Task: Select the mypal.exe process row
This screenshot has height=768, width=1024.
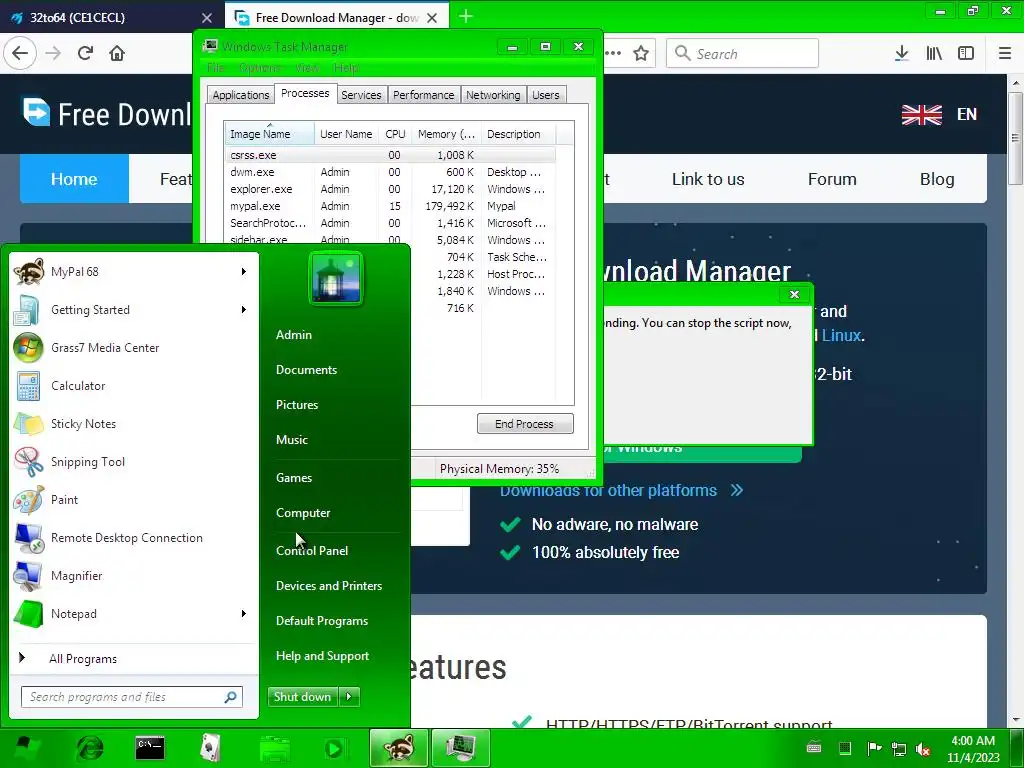Action: [390, 206]
